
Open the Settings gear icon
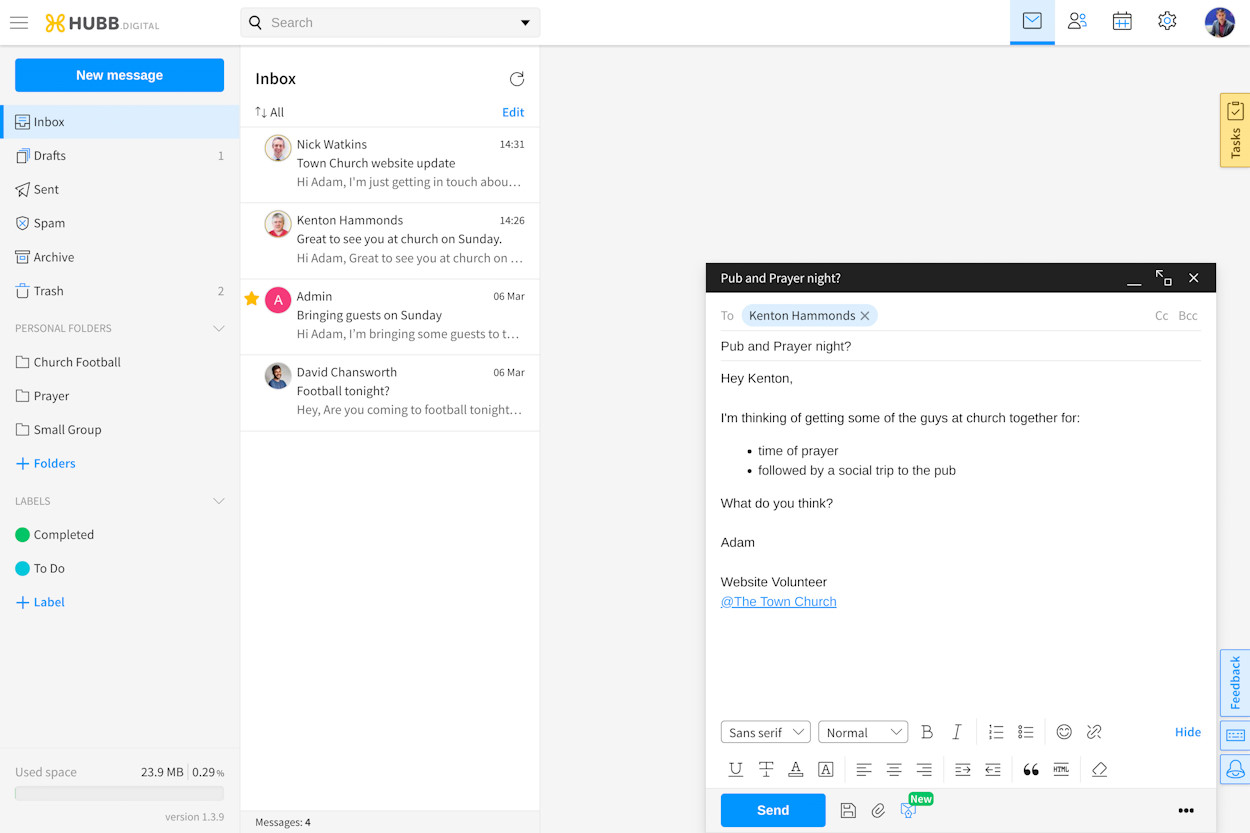[x=1166, y=20]
